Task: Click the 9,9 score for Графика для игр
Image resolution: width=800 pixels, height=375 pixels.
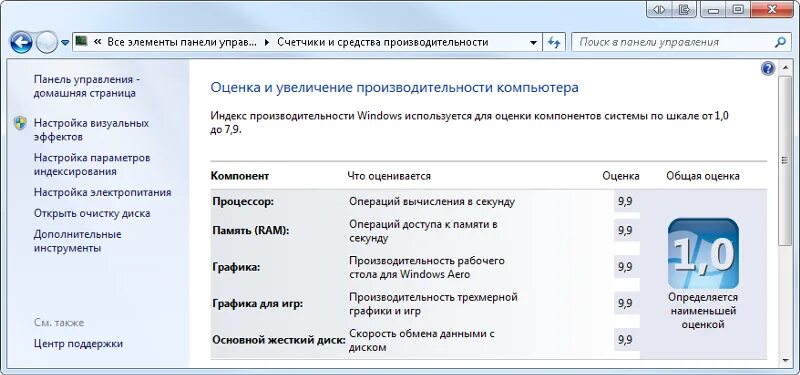Action: pyautogui.click(x=625, y=303)
